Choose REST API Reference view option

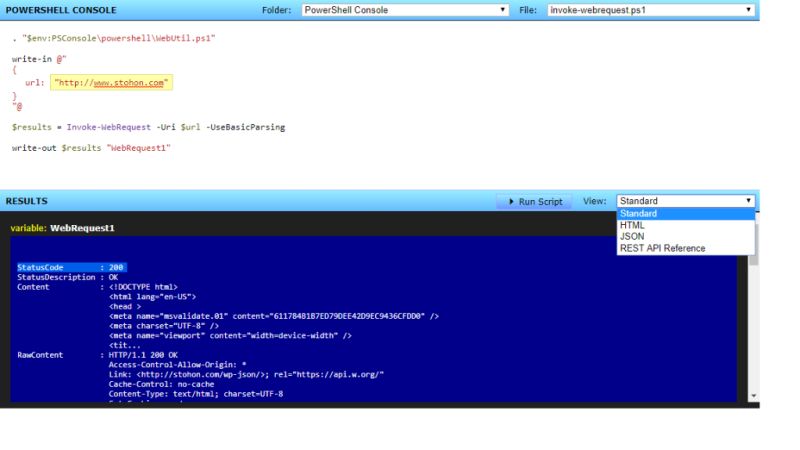685,248
